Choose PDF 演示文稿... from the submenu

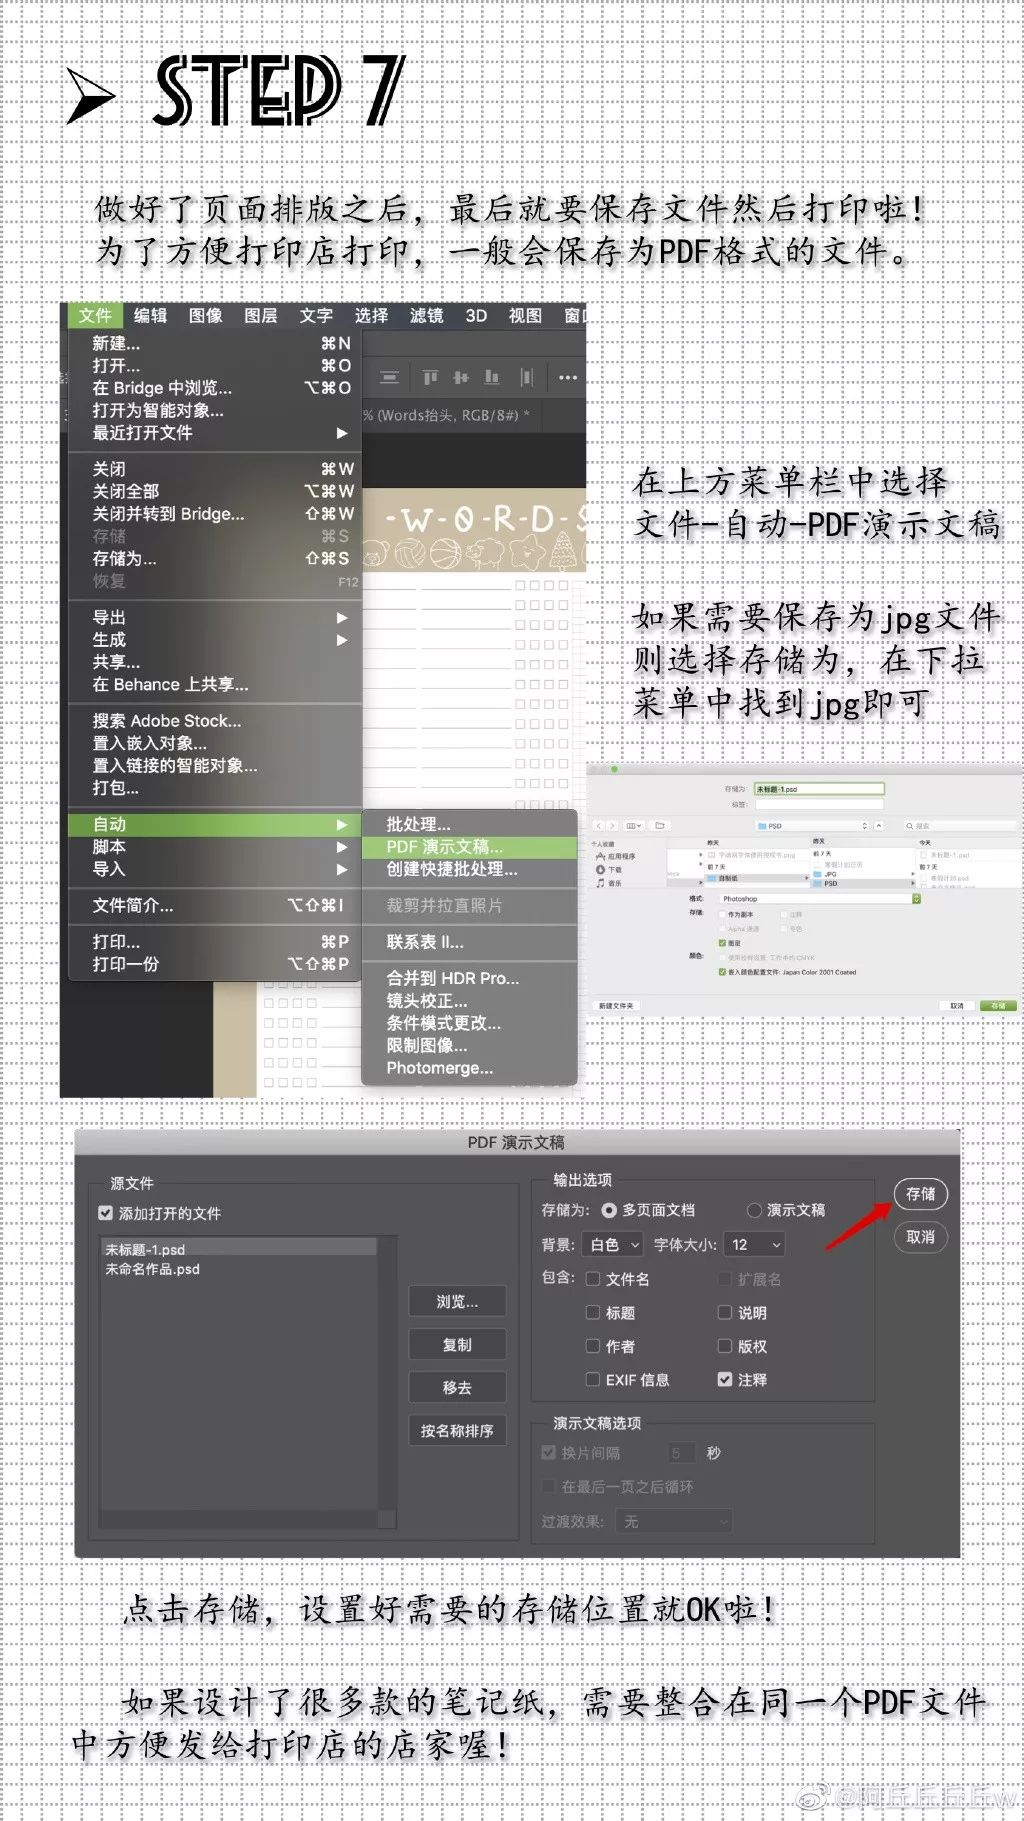469,846
